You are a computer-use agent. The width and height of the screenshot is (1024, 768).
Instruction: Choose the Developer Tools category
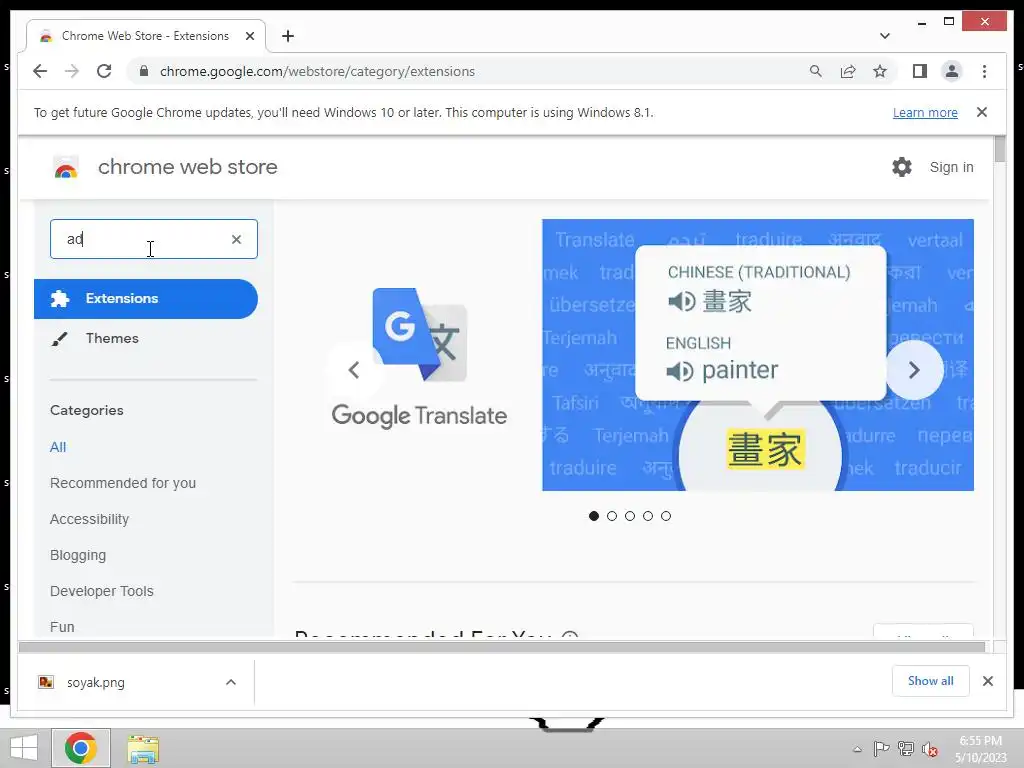pos(101,591)
